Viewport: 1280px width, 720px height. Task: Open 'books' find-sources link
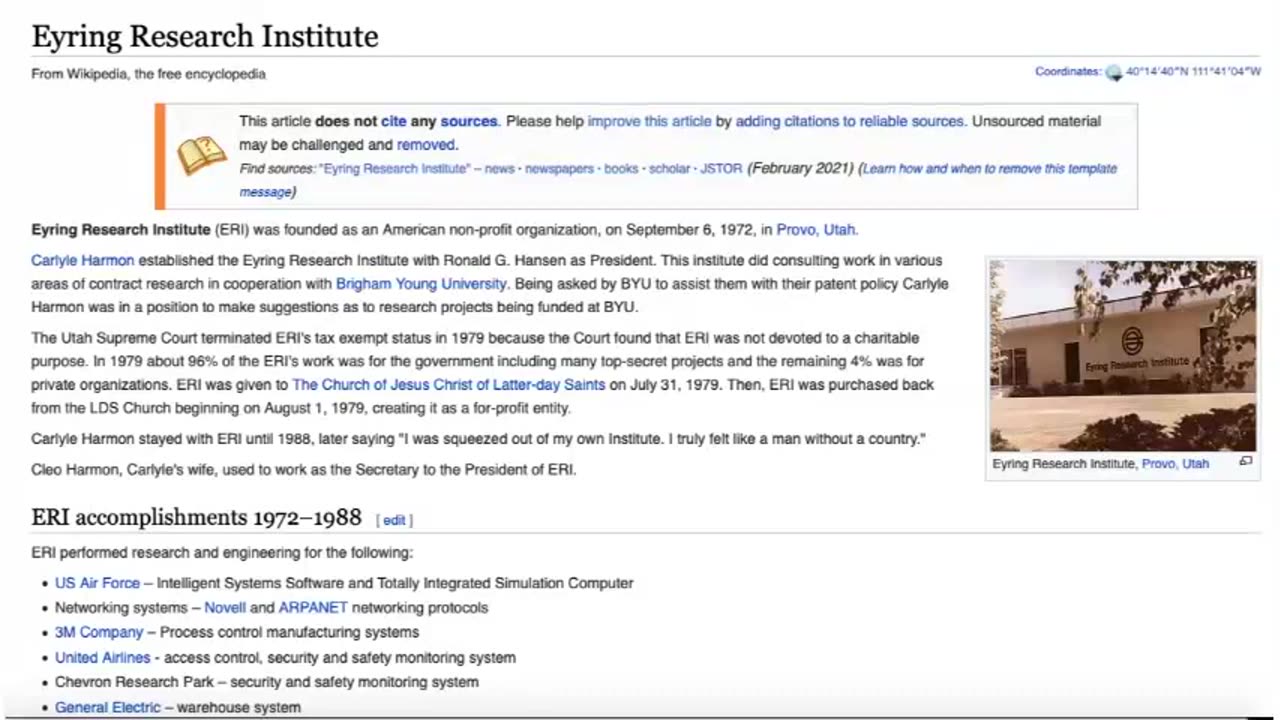coord(621,169)
